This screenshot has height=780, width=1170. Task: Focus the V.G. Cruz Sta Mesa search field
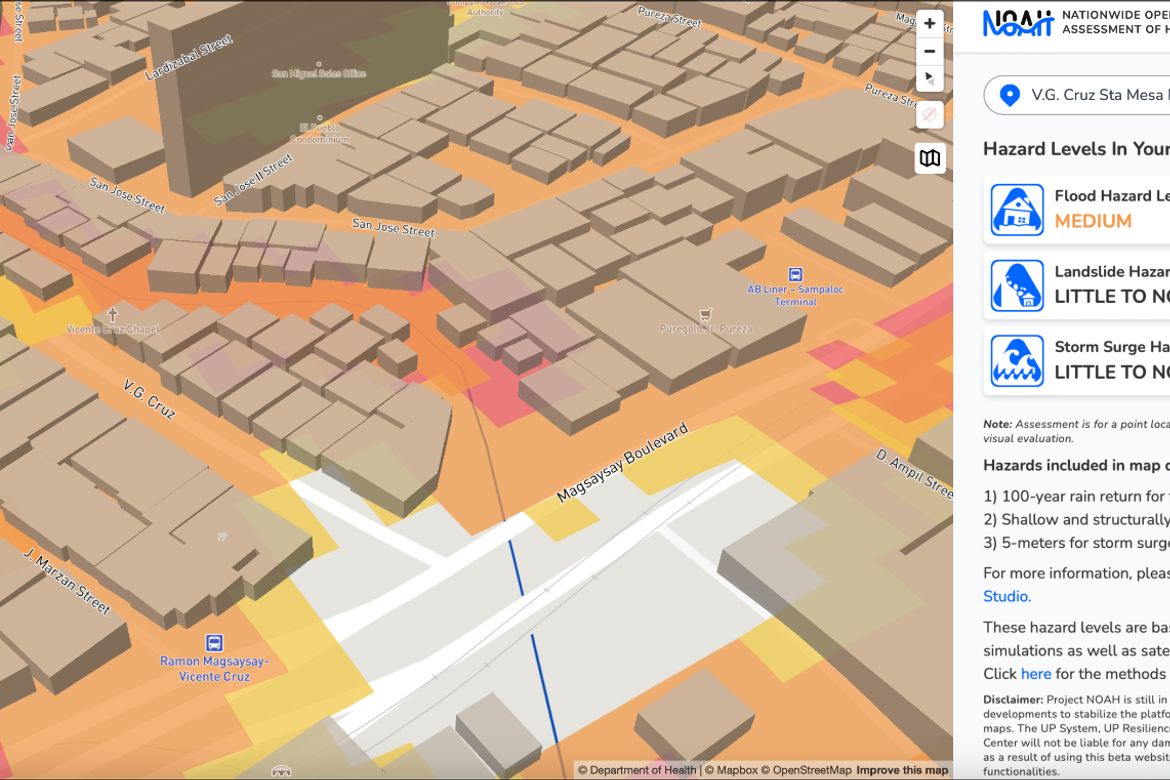pyautogui.click(x=1078, y=95)
